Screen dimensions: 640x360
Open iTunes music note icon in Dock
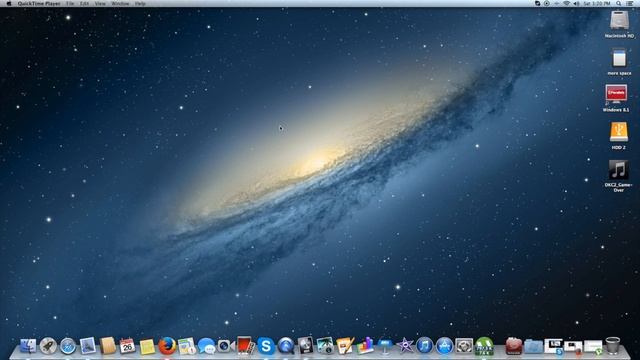[424, 346]
